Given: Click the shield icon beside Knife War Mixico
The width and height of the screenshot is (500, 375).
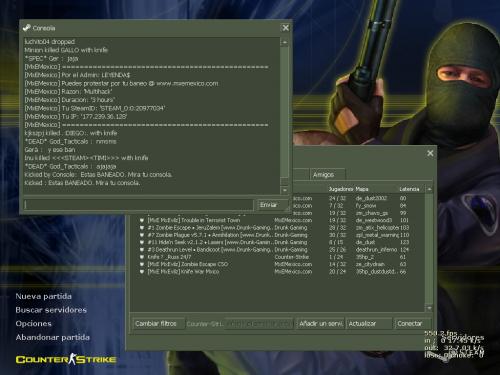Looking at the screenshot, I should coord(142,272).
